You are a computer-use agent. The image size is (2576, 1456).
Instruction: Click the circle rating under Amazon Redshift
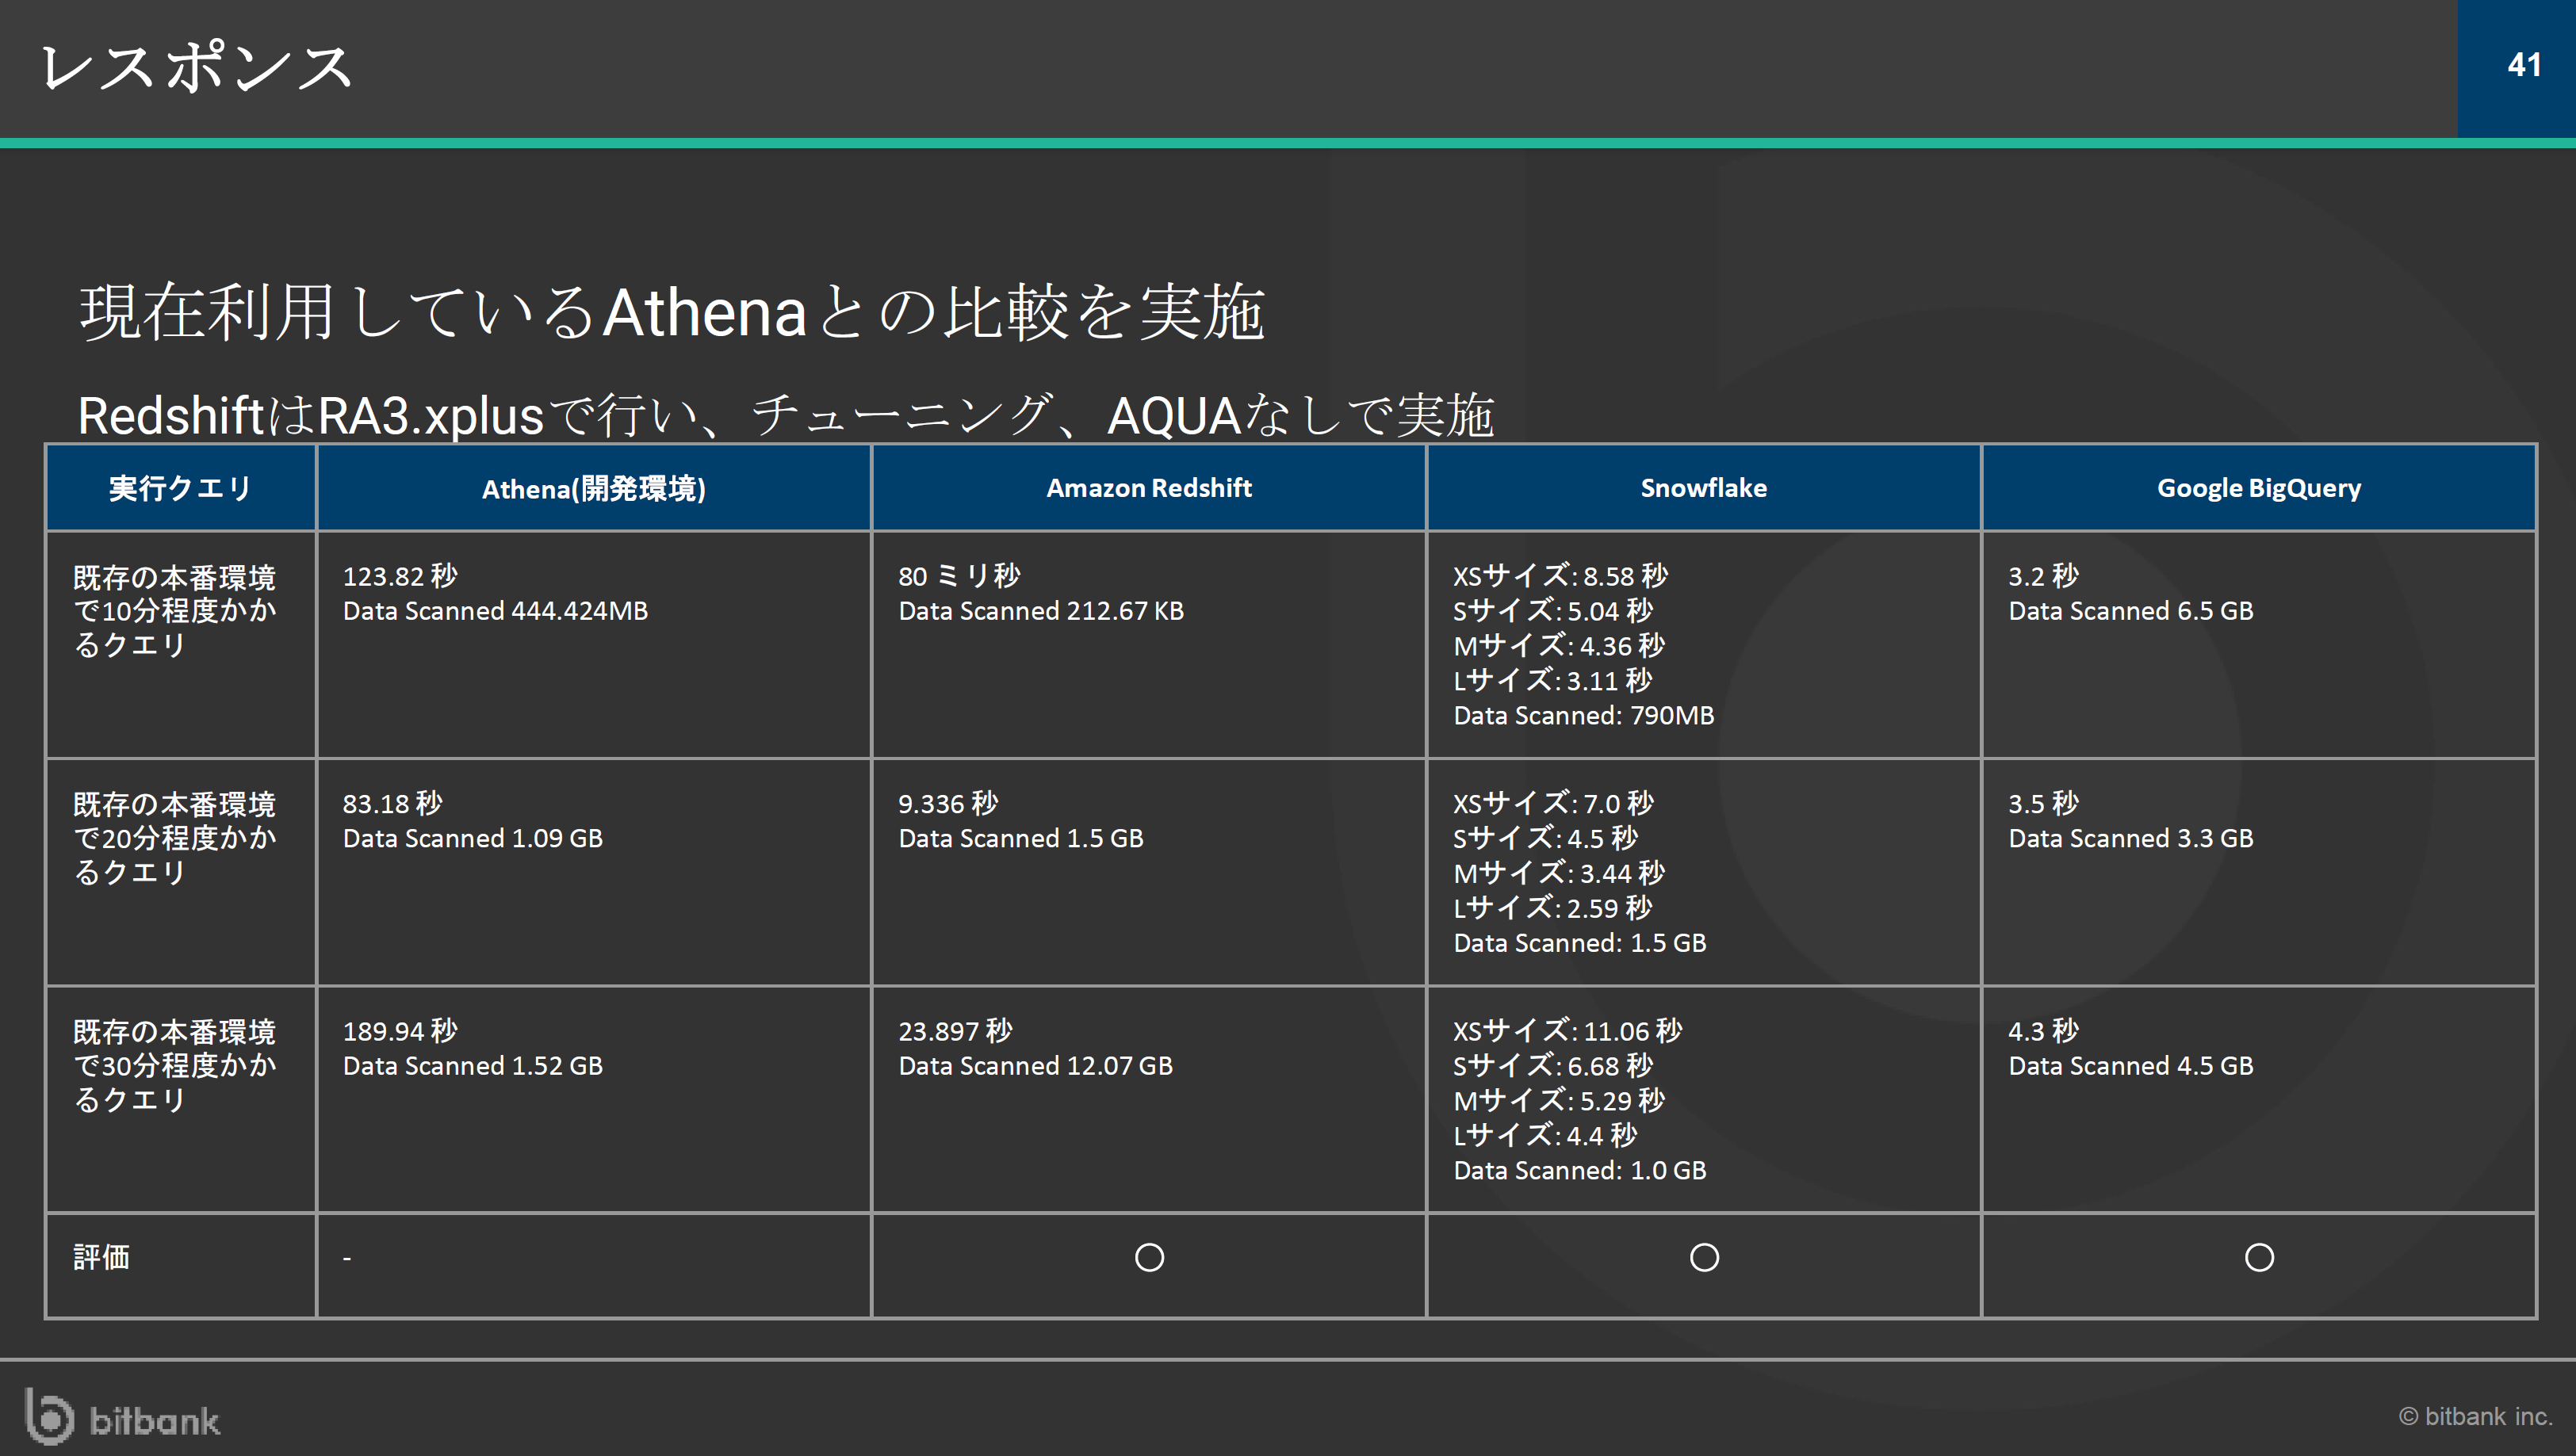point(1149,1257)
